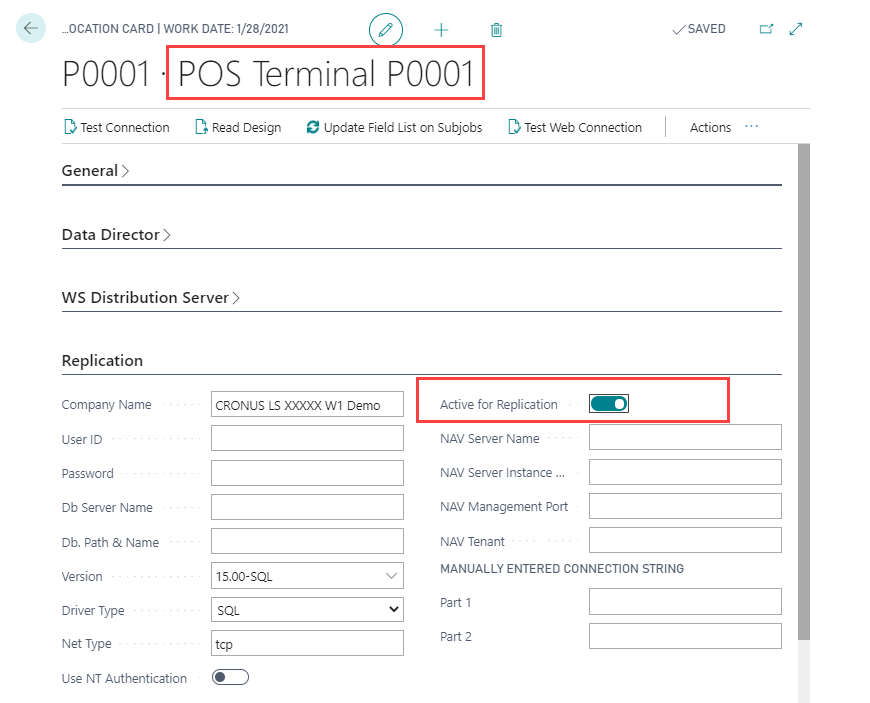Click the NAV Server Name field
870x703 pixels.
pos(685,438)
